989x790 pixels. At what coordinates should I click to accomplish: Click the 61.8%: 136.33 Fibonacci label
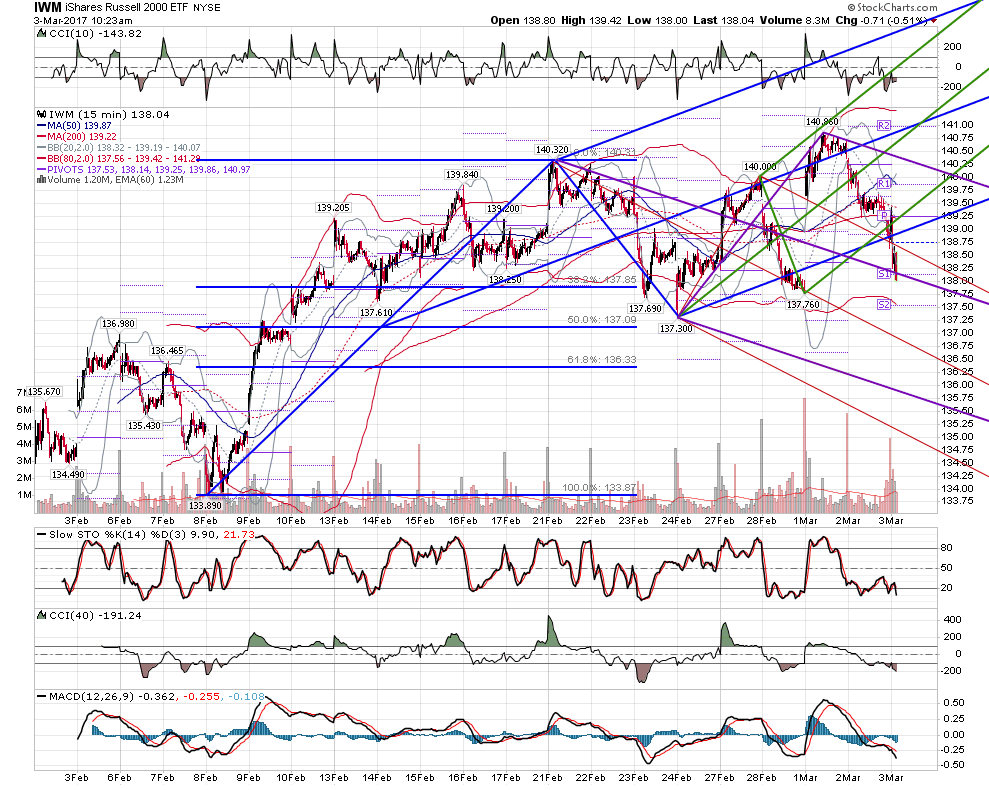click(x=602, y=360)
